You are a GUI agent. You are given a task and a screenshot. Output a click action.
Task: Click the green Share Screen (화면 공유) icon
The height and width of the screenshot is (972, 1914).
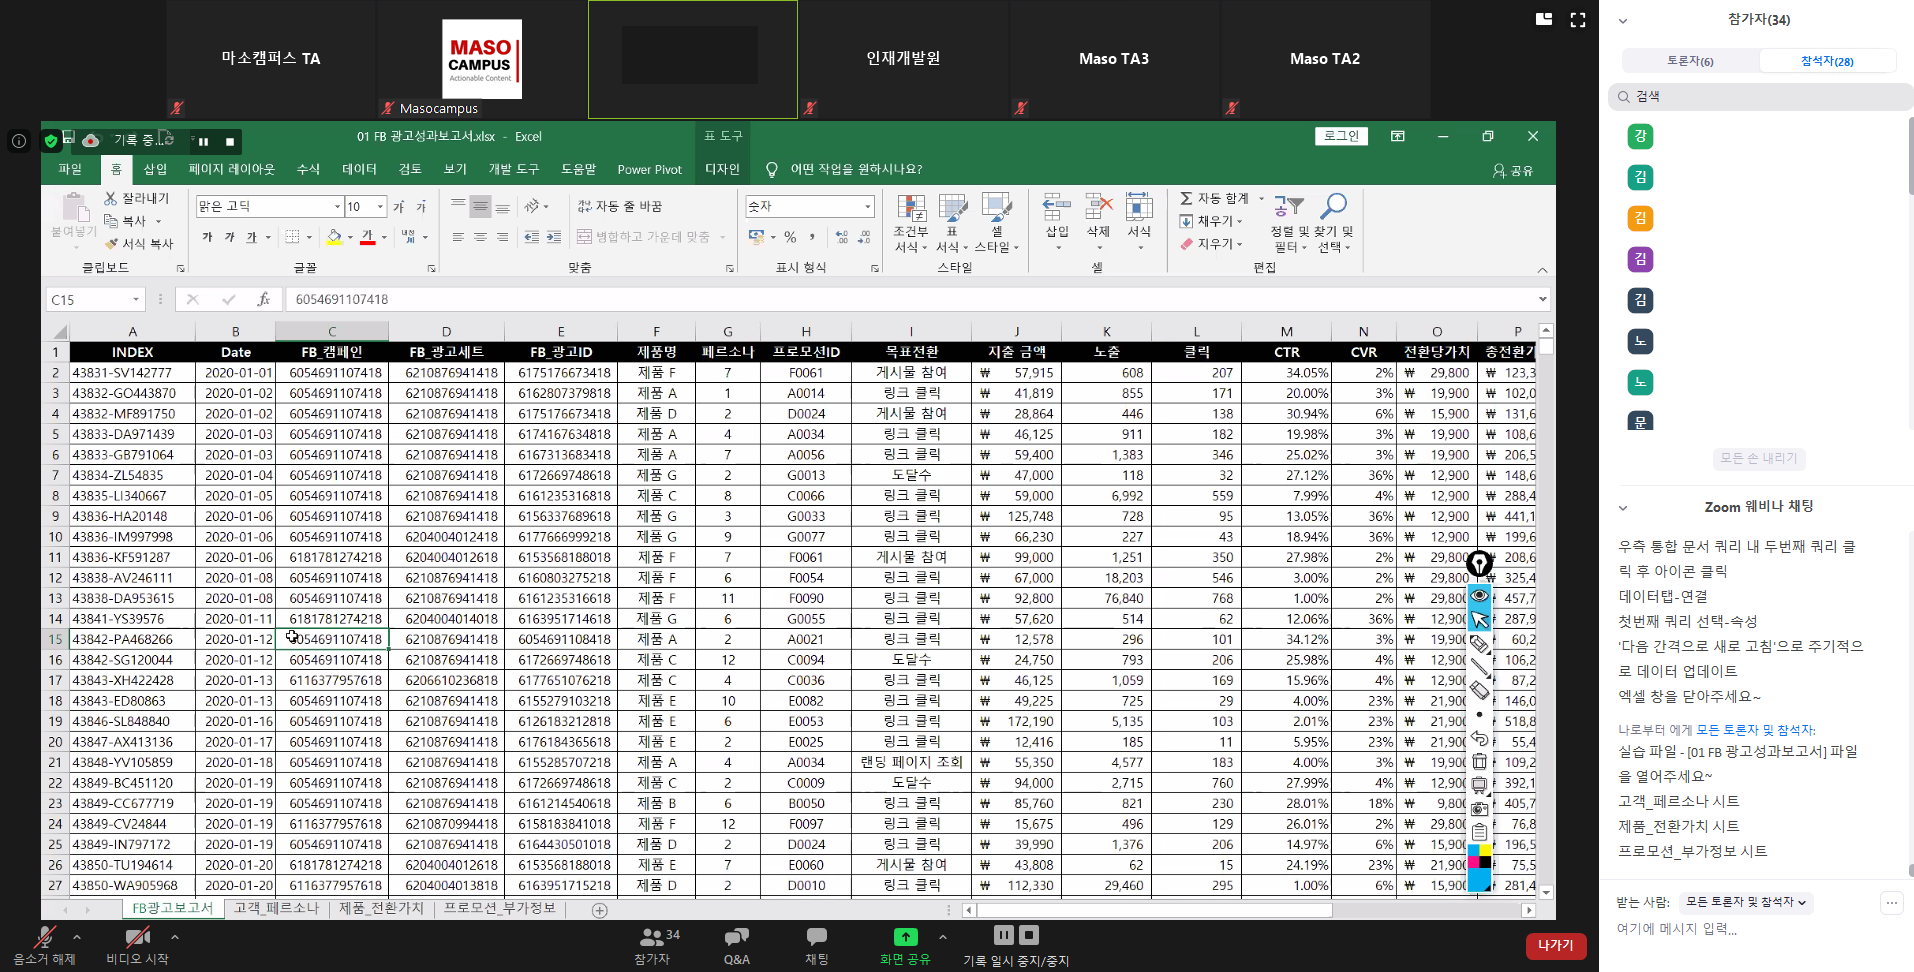[904, 937]
